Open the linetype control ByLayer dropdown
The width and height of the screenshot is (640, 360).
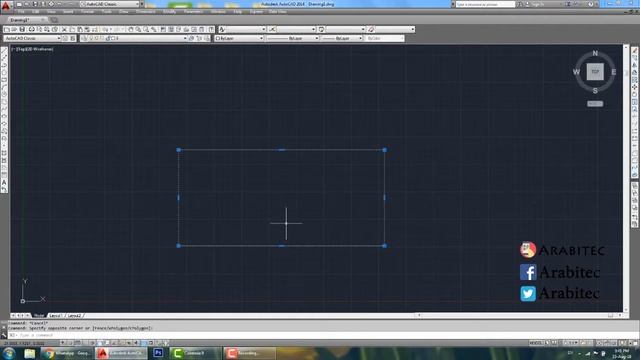292,38
